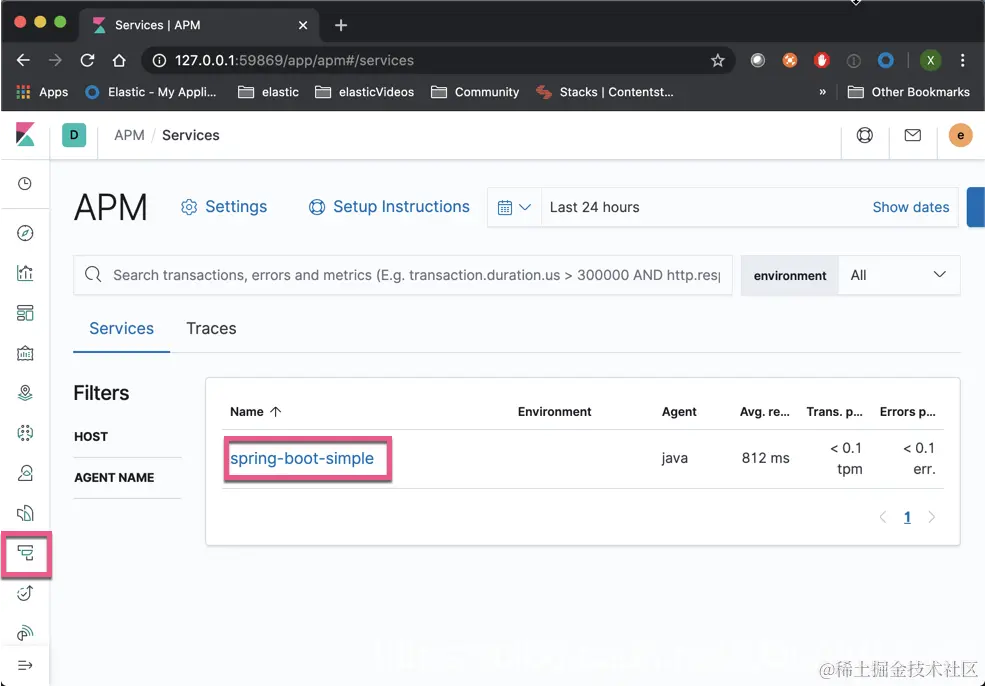Close the Services | APM tab
The width and height of the screenshot is (985, 686).
pos(303,25)
